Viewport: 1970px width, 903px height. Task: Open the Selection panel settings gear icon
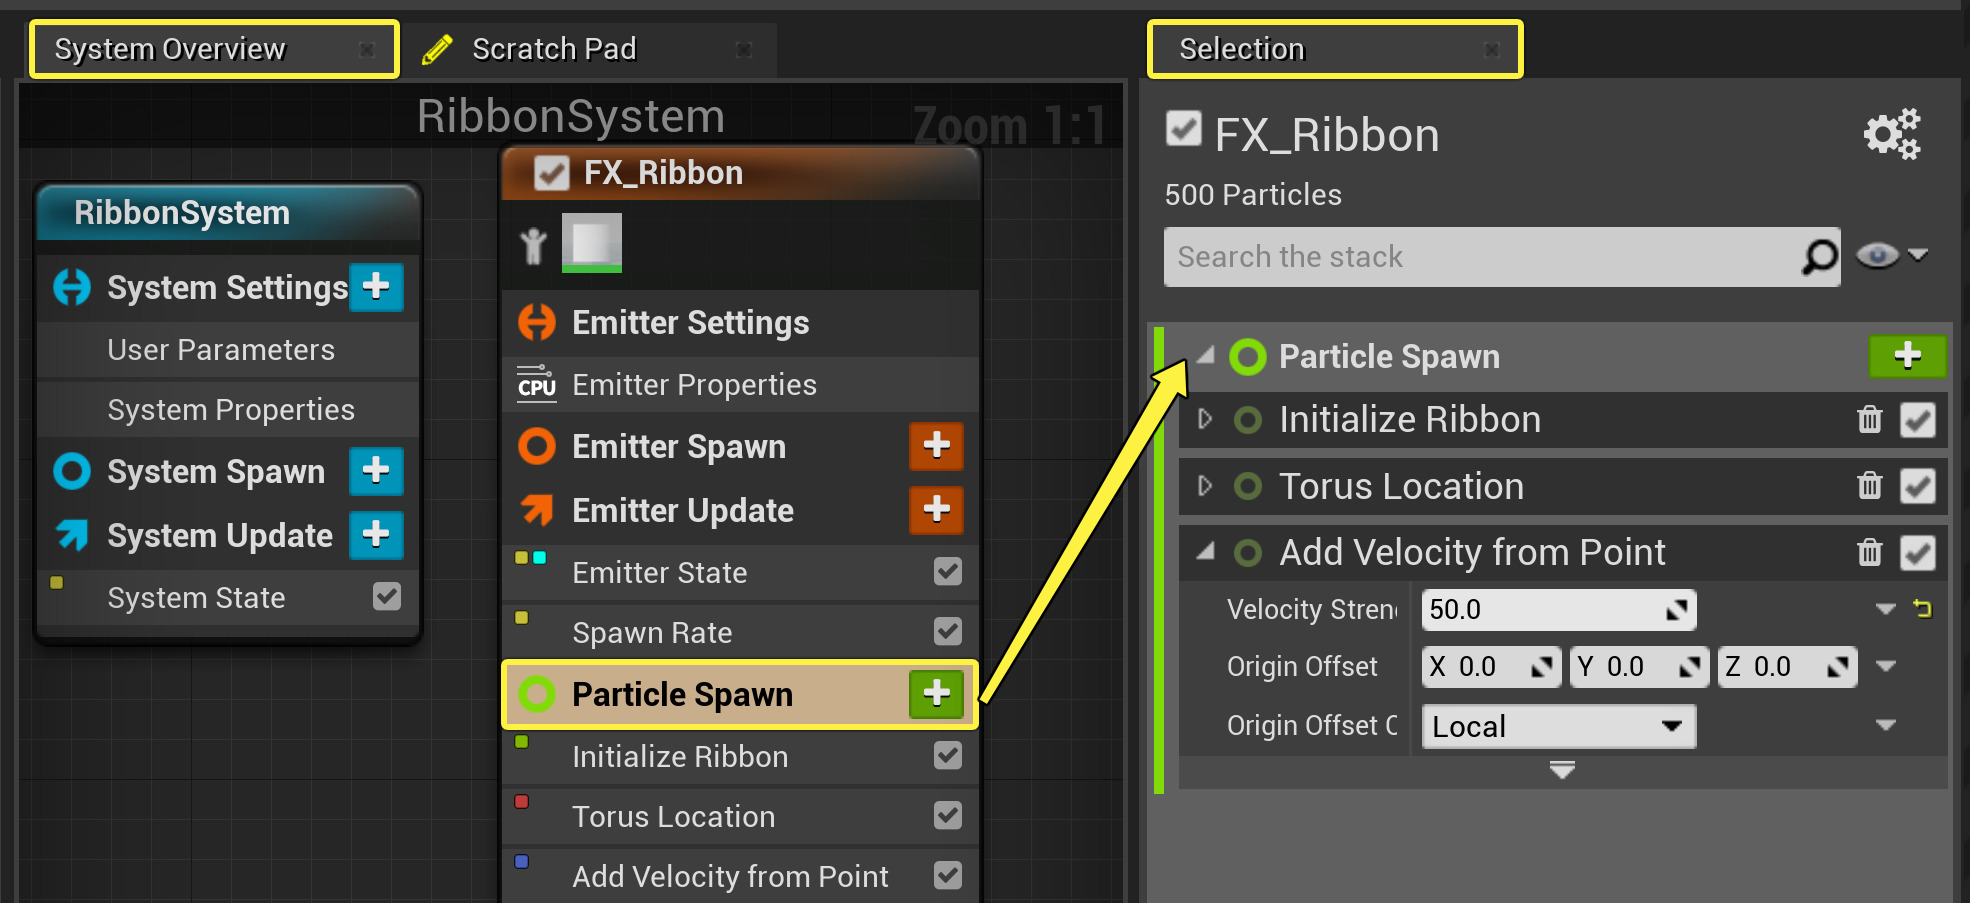1891,134
